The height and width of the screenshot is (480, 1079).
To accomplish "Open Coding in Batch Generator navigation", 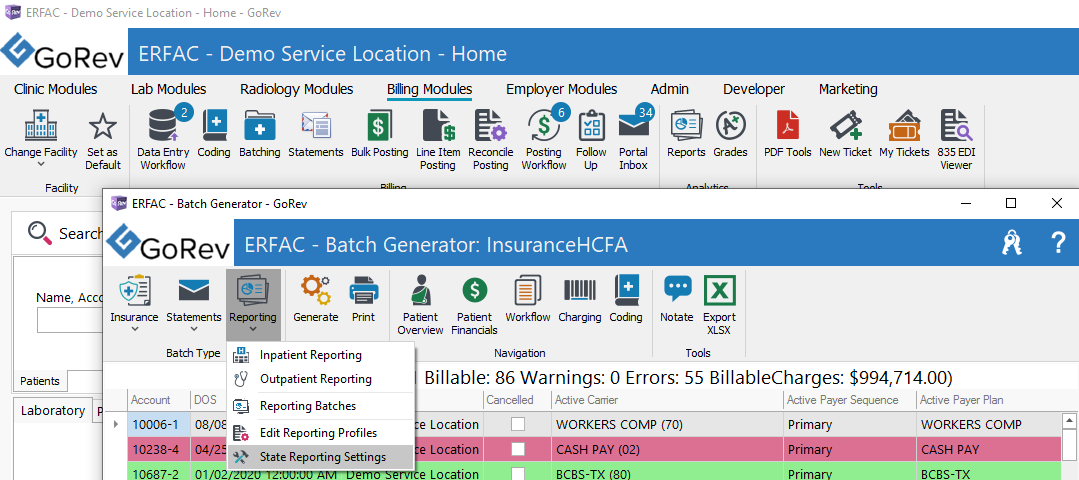I will click(626, 299).
